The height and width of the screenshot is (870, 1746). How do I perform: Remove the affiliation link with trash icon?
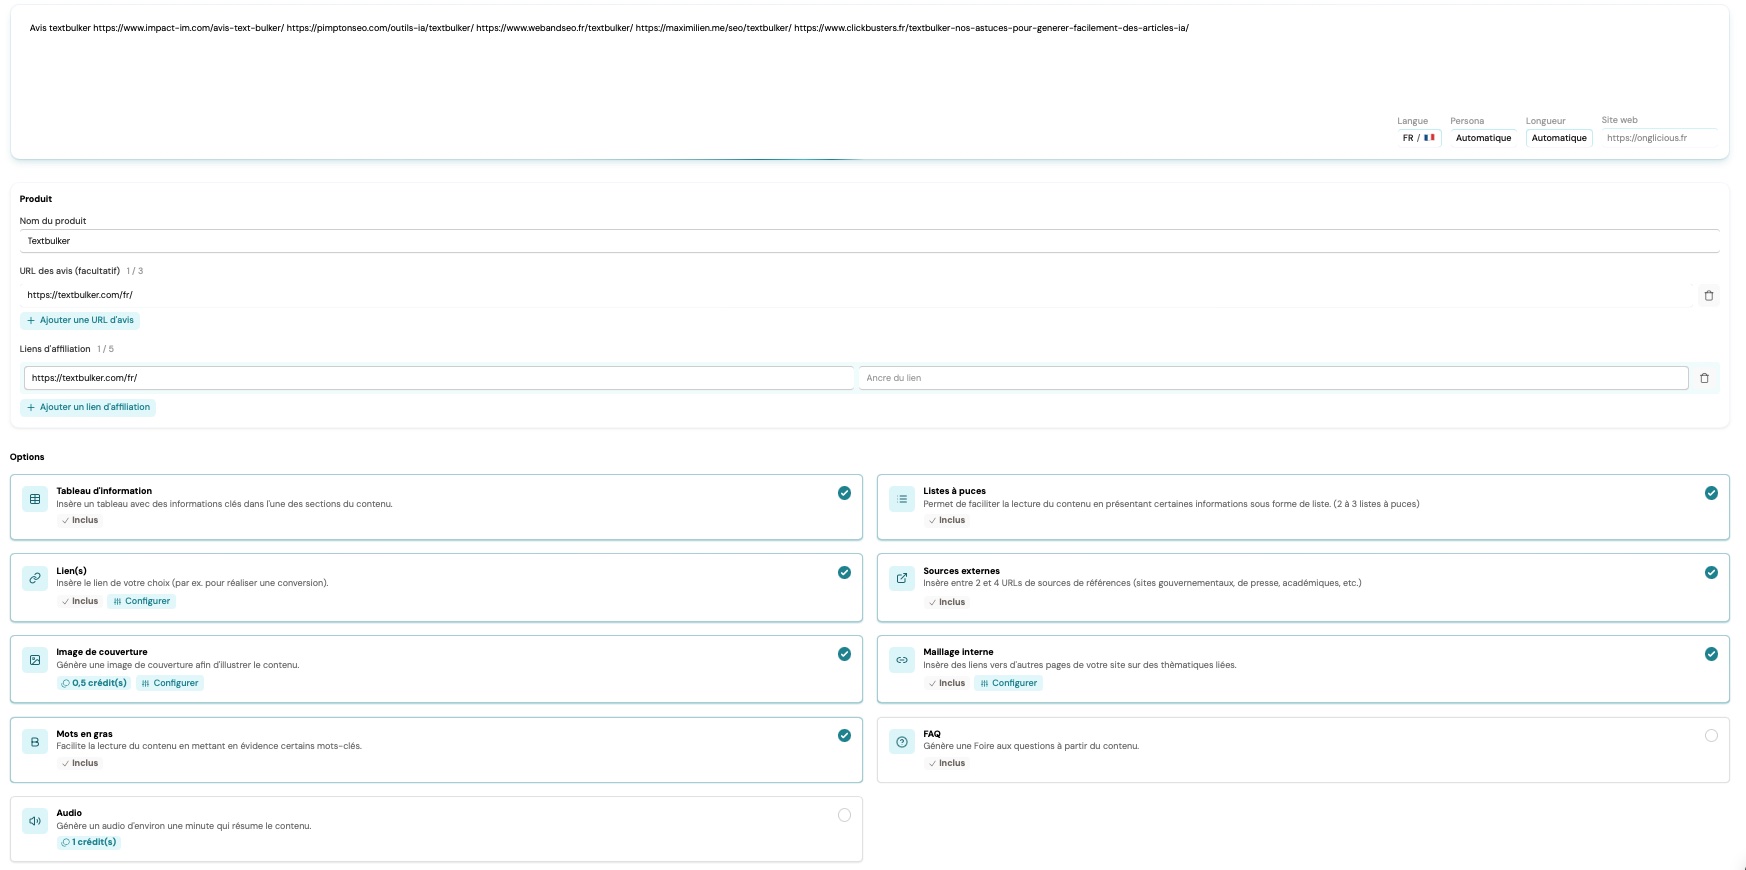[1704, 378]
